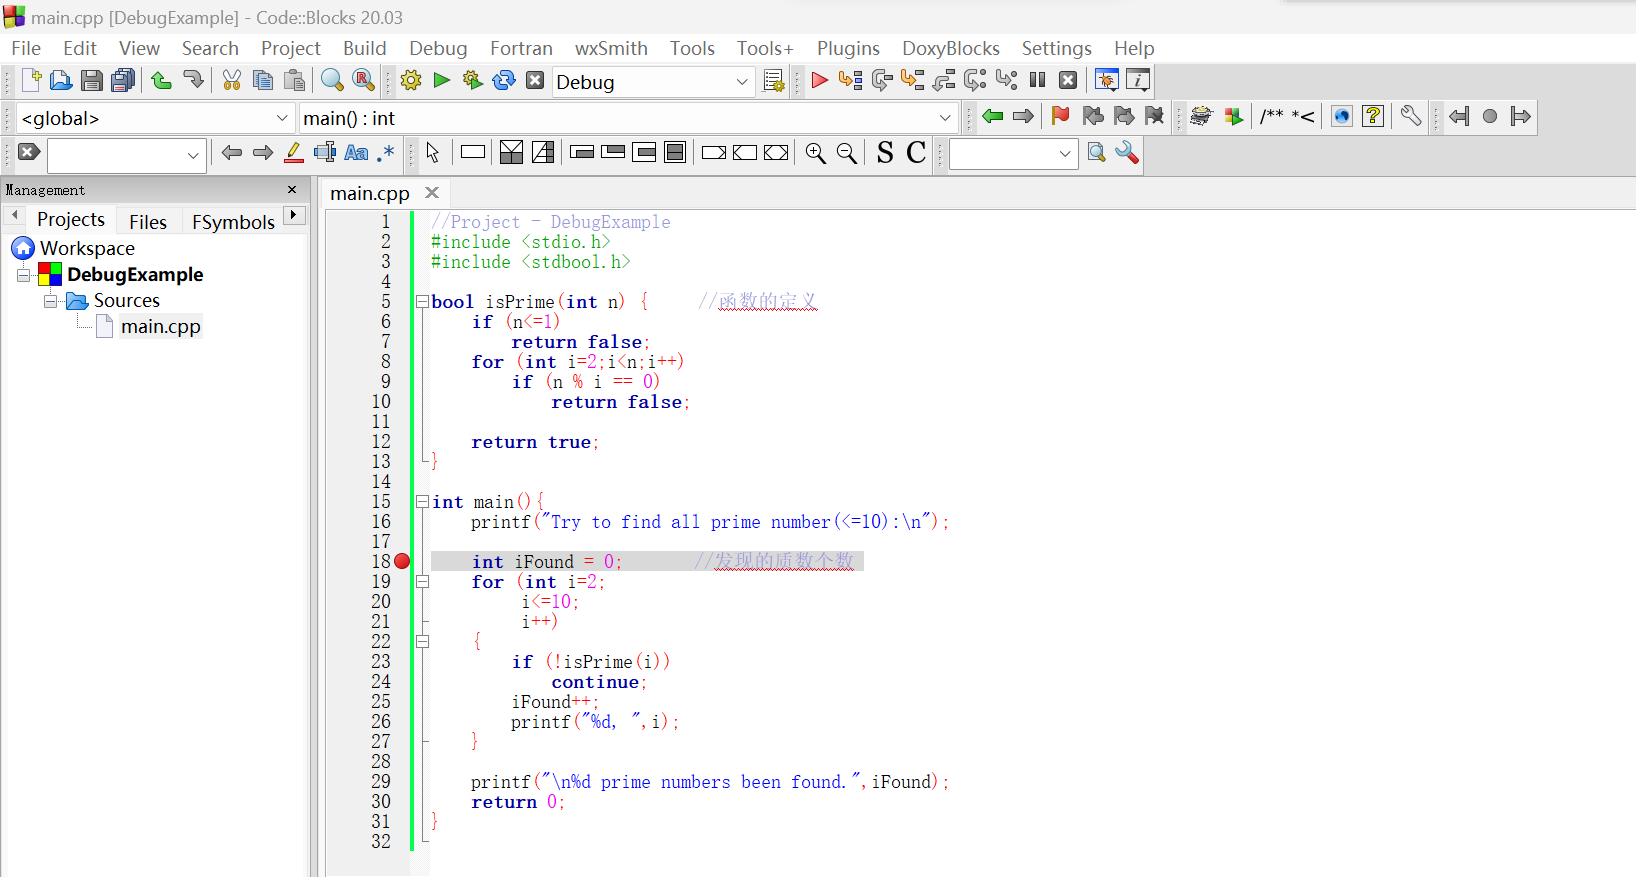Rebuild the project with the blue arrows icon
Image resolution: width=1636 pixels, height=877 pixels.
pyautogui.click(x=504, y=81)
